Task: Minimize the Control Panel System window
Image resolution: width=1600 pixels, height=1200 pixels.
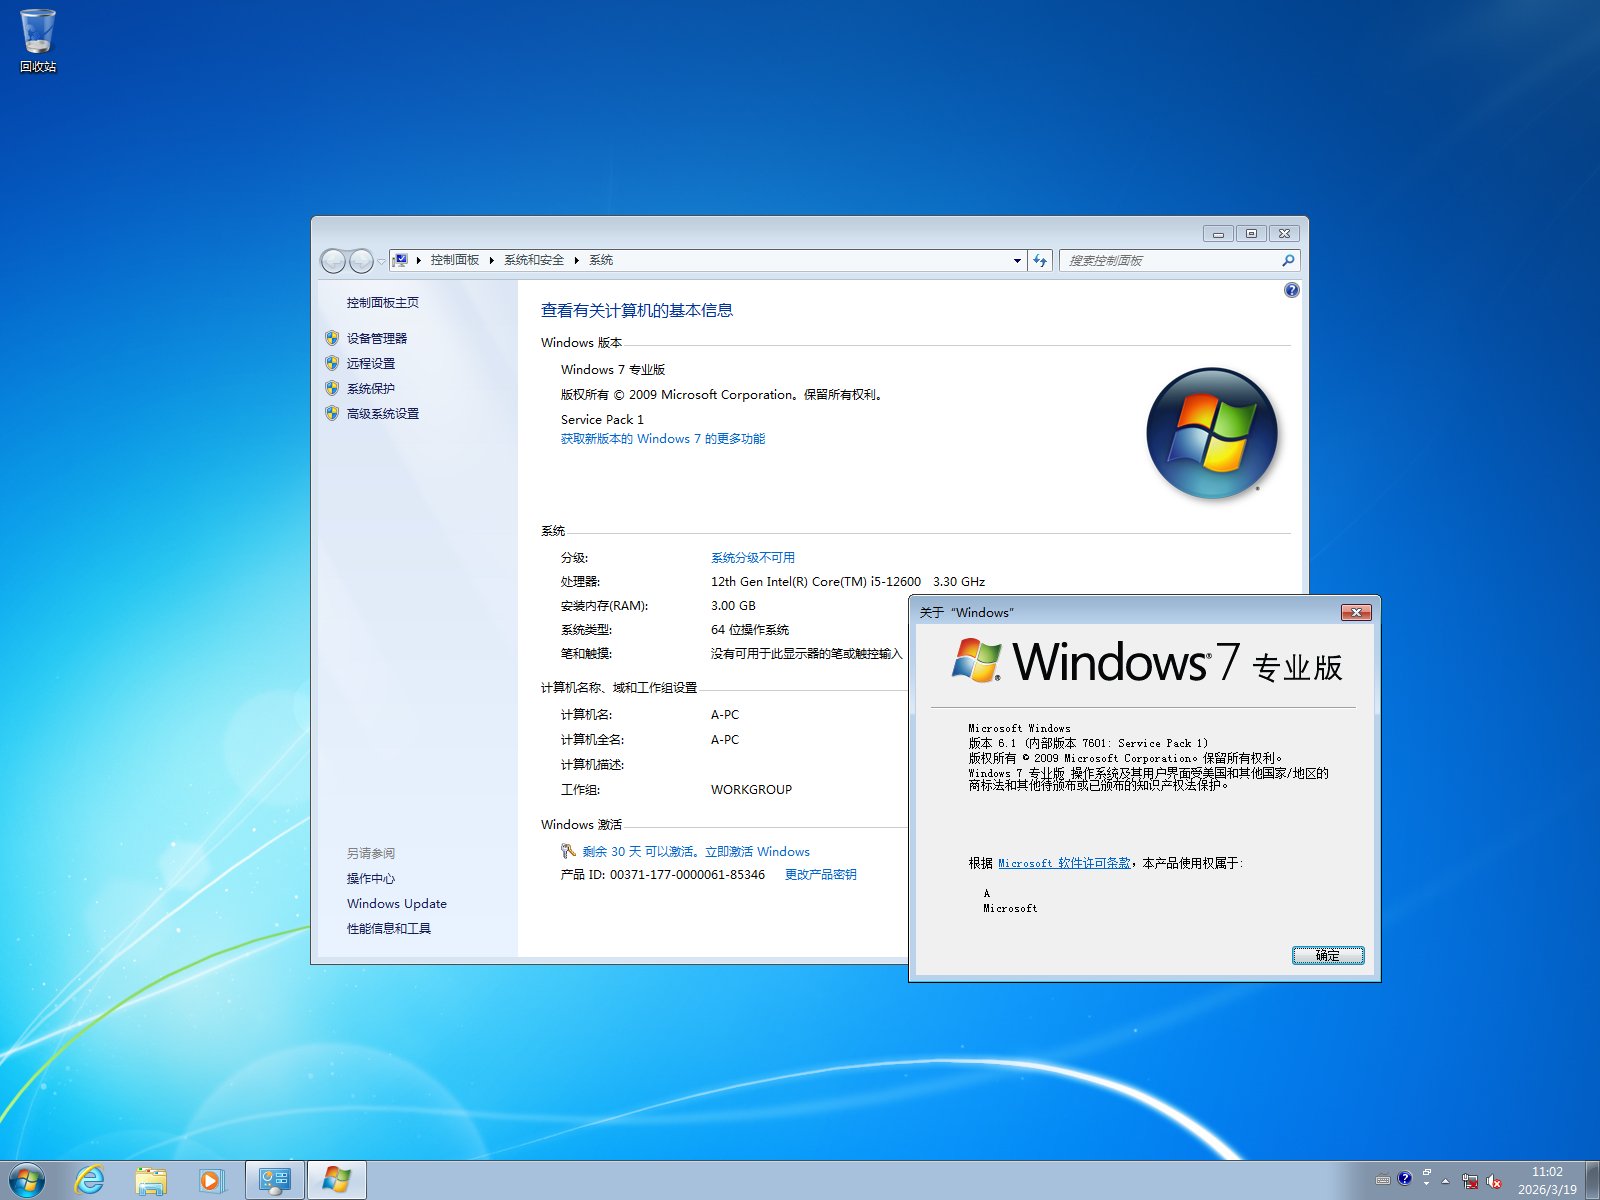Action: 1218,233
